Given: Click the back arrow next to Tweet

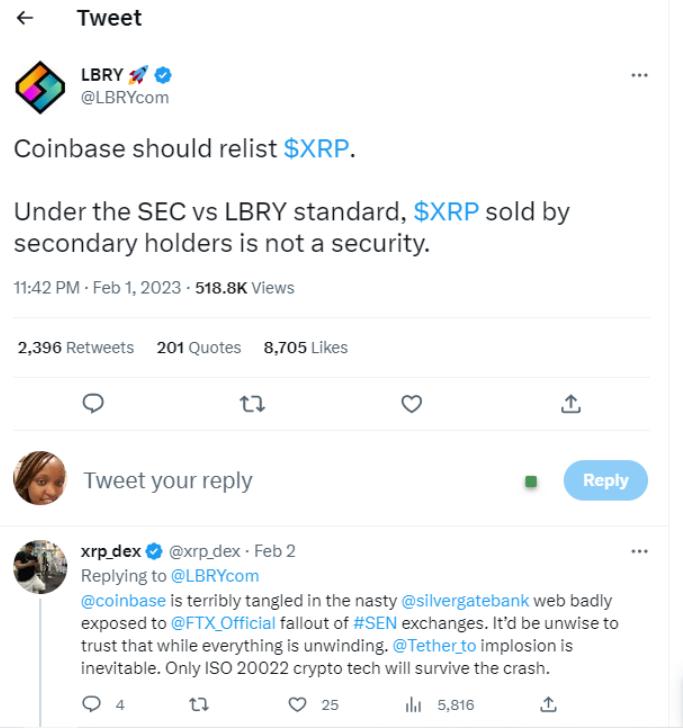Looking at the screenshot, I should point(27,18).
